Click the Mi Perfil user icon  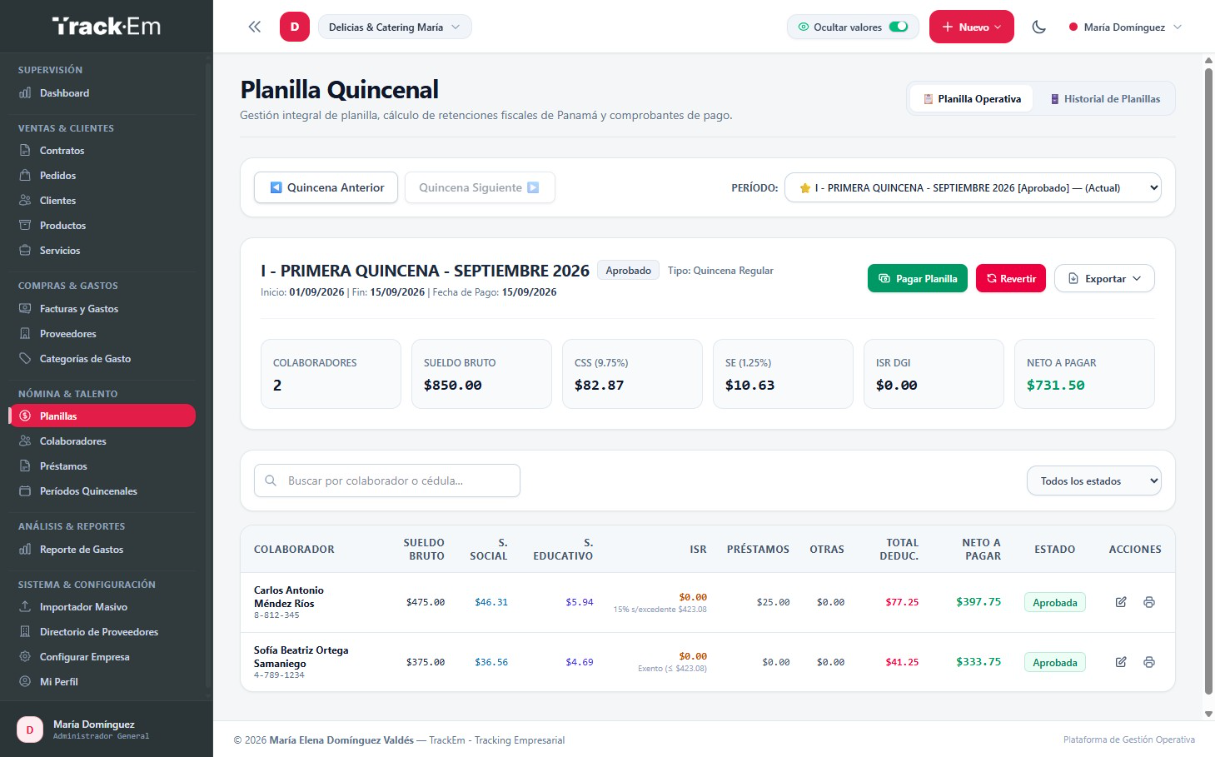(x=26, y=682)
